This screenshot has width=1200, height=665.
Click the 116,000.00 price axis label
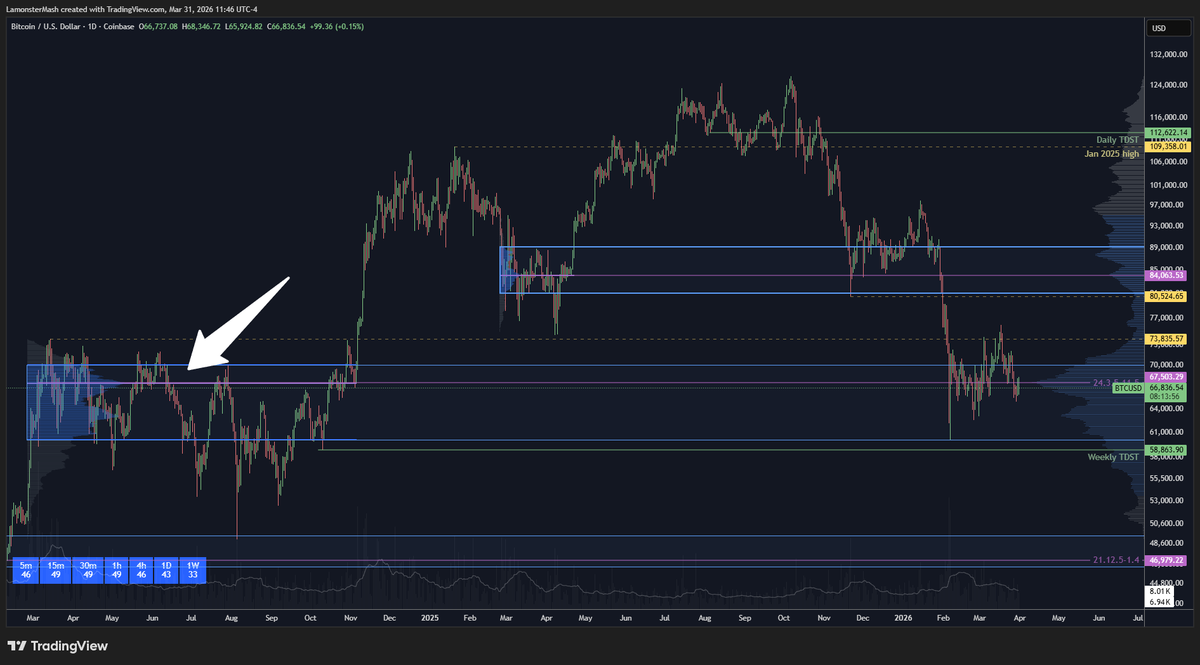point(1168,118)
